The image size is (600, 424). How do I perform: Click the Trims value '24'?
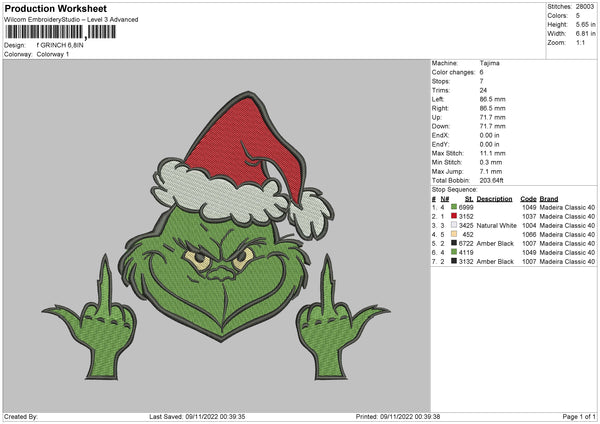483,90
